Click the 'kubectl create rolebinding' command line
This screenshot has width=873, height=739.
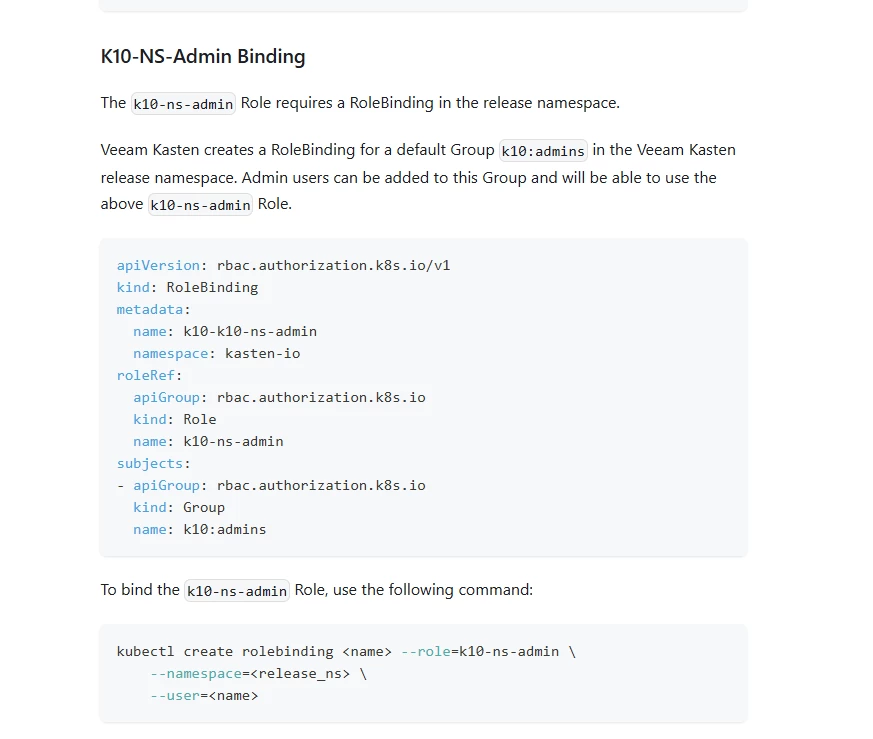point(346,652)
